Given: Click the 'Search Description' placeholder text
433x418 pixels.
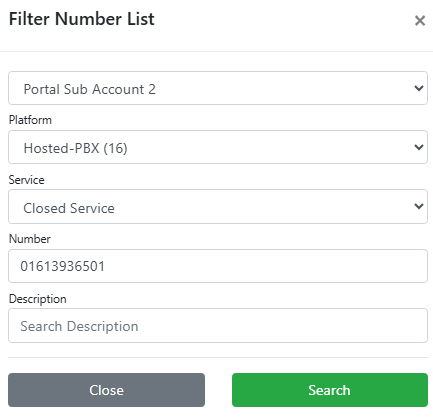Looking at the screenshot, I should [x=79, y=326].
